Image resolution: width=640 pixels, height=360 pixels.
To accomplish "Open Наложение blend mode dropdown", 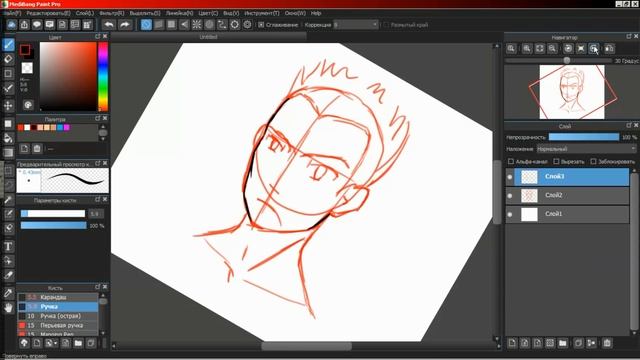I will click(x=586, y=149).
